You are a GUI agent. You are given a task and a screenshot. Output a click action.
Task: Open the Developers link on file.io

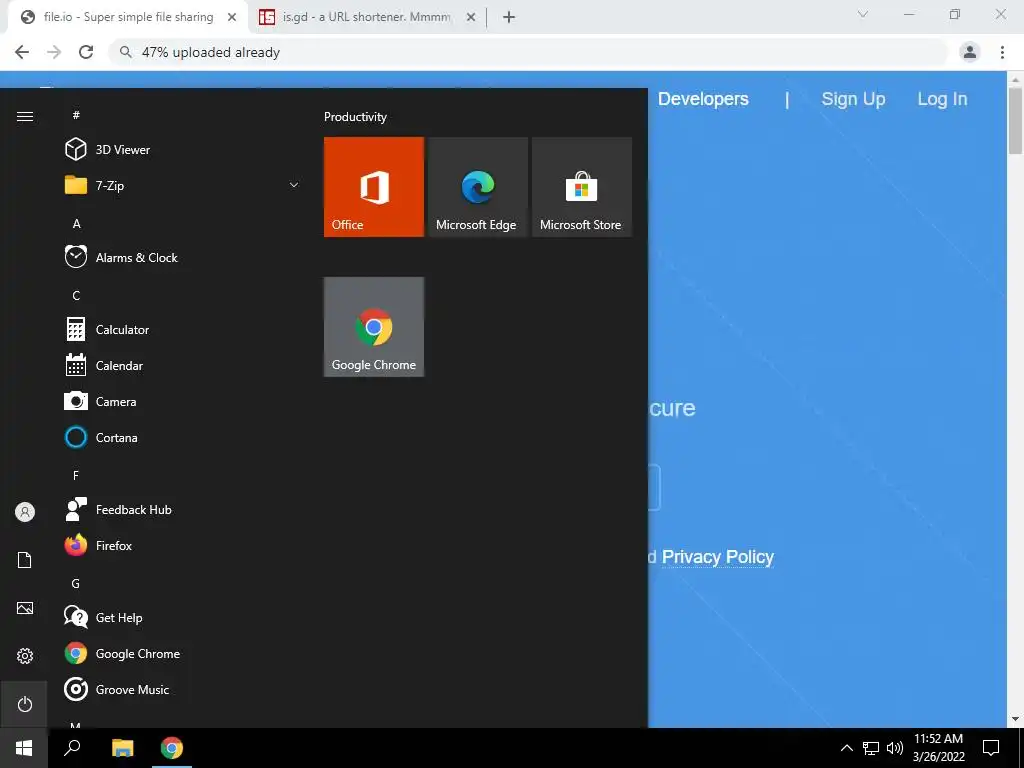(703, 99)
